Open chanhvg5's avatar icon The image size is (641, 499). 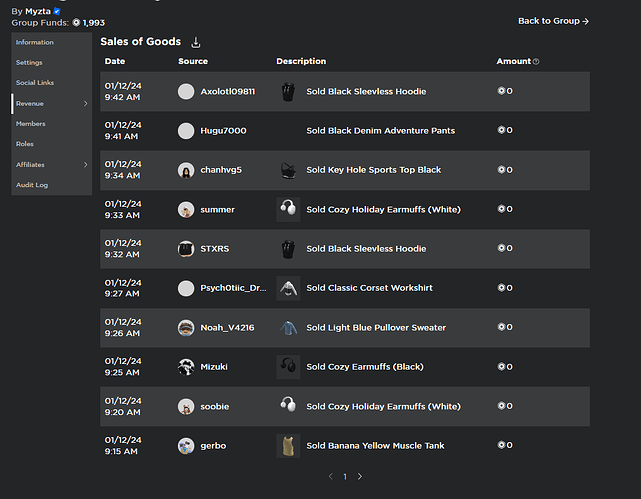point(186,170)
